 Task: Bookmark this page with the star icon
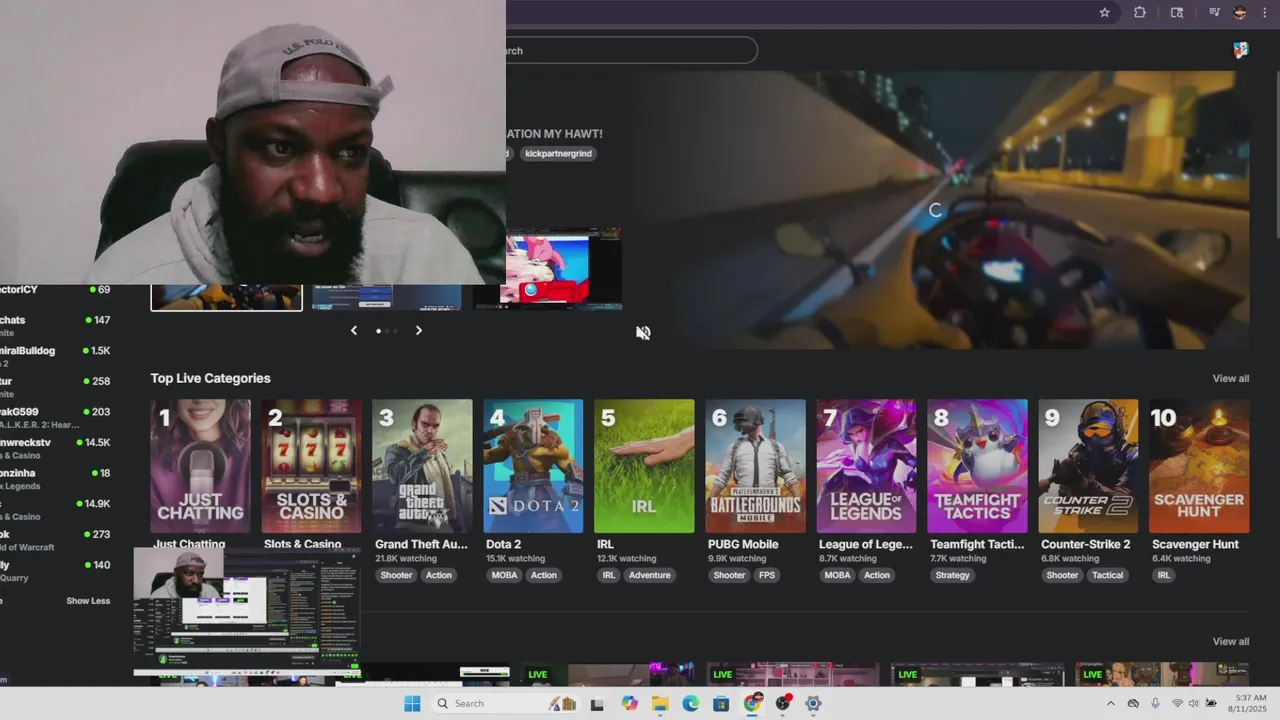[x=1104, y=13]
